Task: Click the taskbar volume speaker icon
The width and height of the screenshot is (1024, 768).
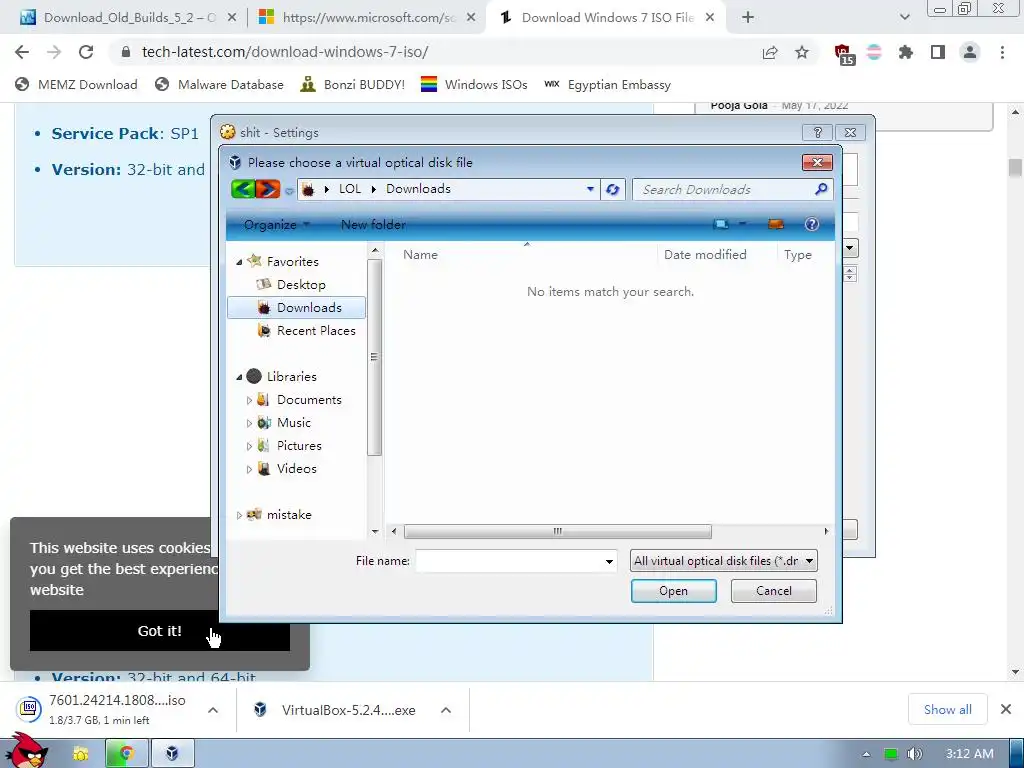Action: (x=914, y=754)
